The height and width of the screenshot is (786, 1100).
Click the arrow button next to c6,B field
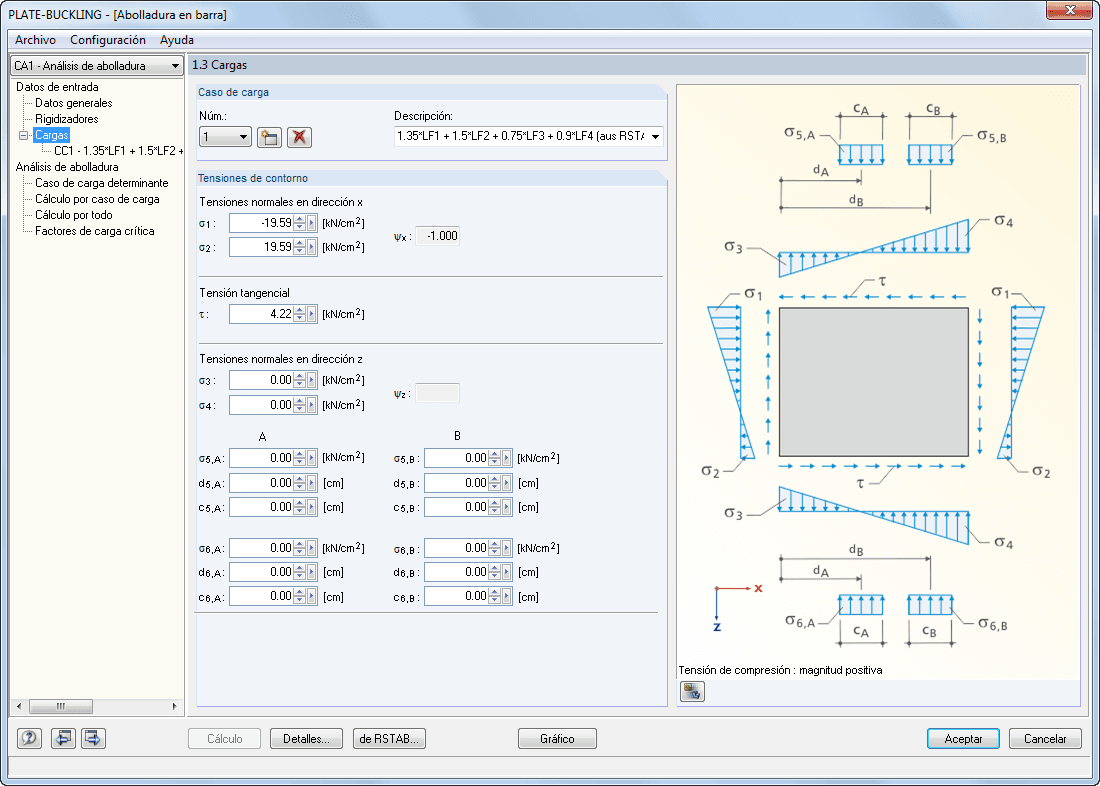click(507, 597)
